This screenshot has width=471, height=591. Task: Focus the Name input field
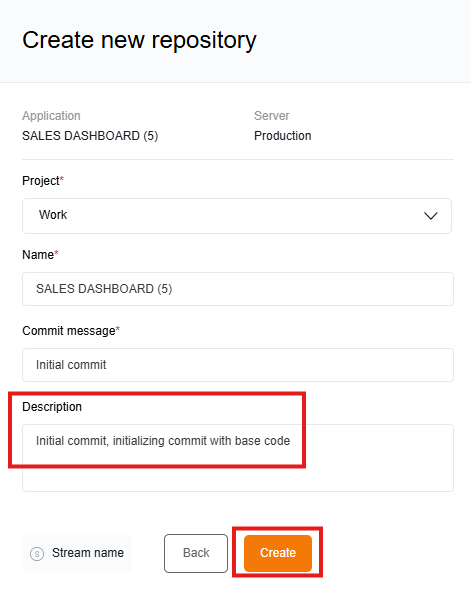(x=238, y=289)
